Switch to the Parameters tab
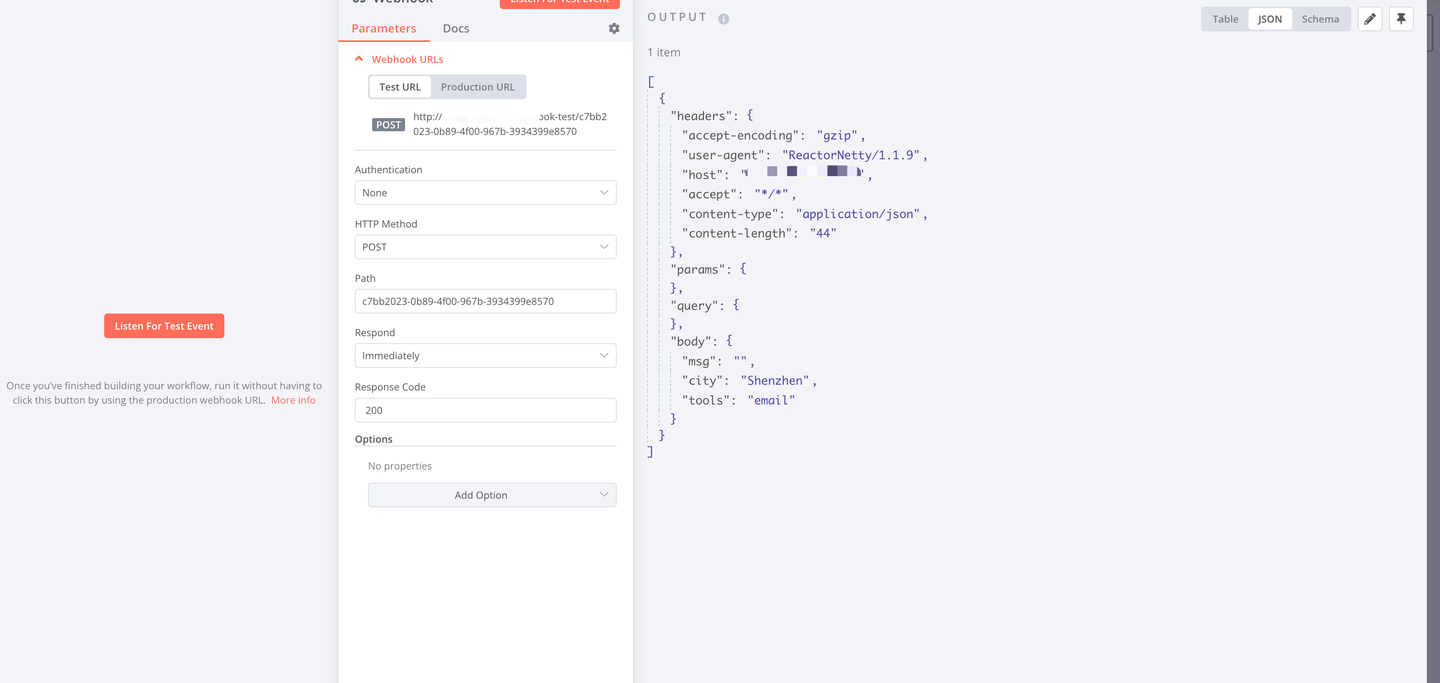Viewport: 1440px width, 683px height. pos(384,28)
